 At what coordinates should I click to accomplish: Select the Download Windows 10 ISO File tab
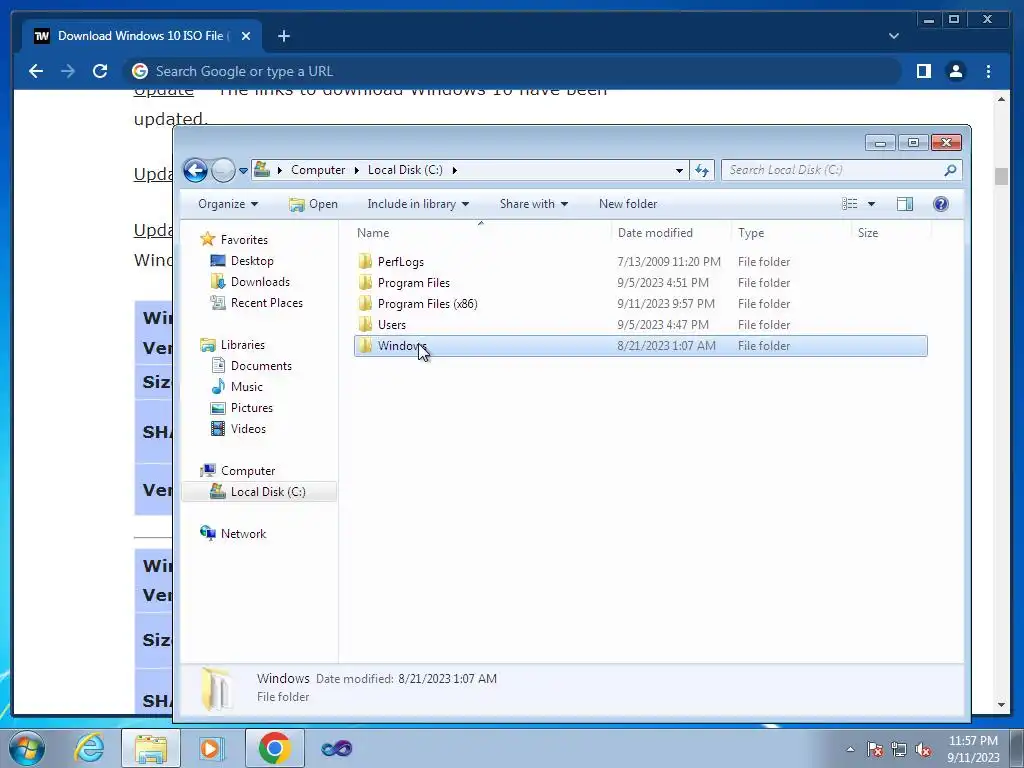(x=142, y=36)
